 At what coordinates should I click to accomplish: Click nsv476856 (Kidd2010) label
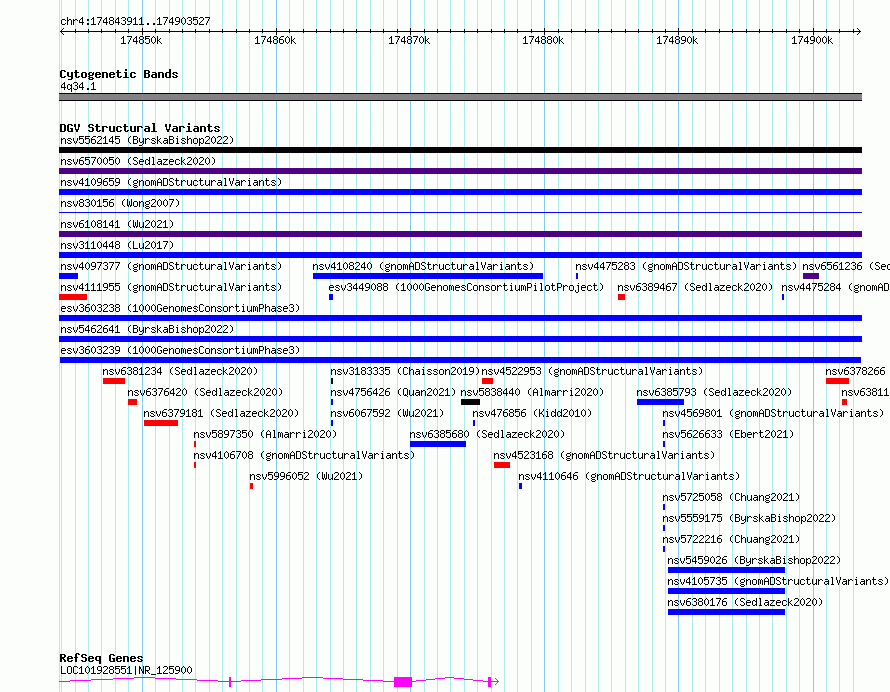coord(532,413)
